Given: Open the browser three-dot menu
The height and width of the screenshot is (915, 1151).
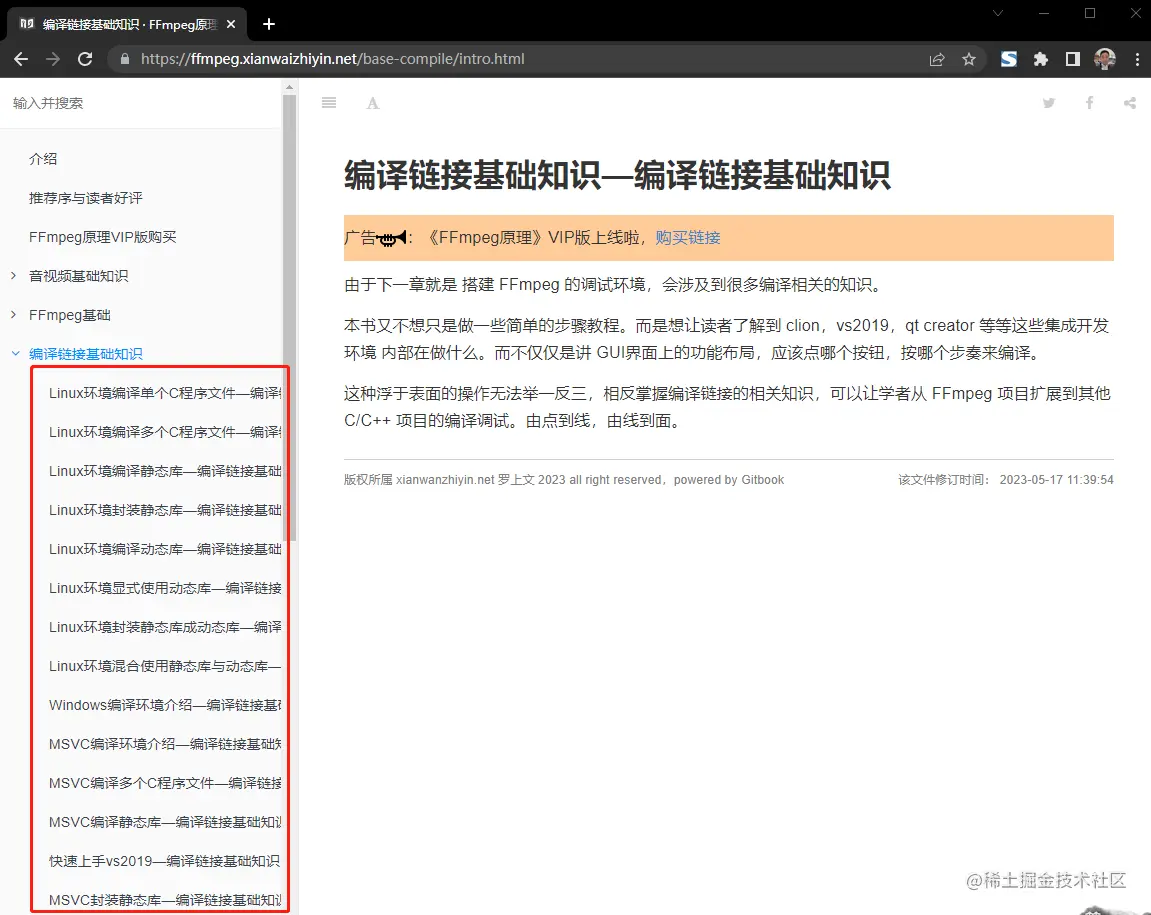Looking at the screenshot, I should 1137,59.
